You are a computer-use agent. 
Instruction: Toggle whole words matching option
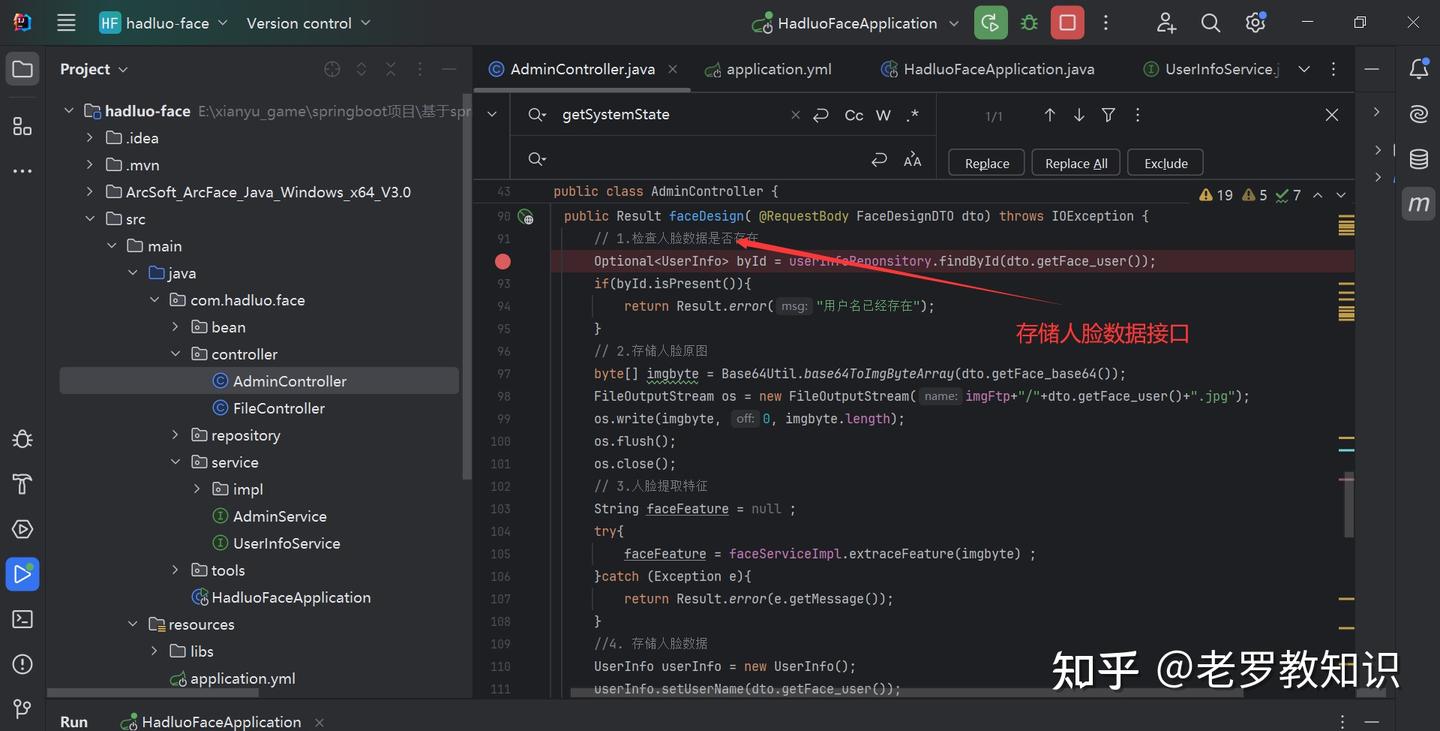pos(883,114)
